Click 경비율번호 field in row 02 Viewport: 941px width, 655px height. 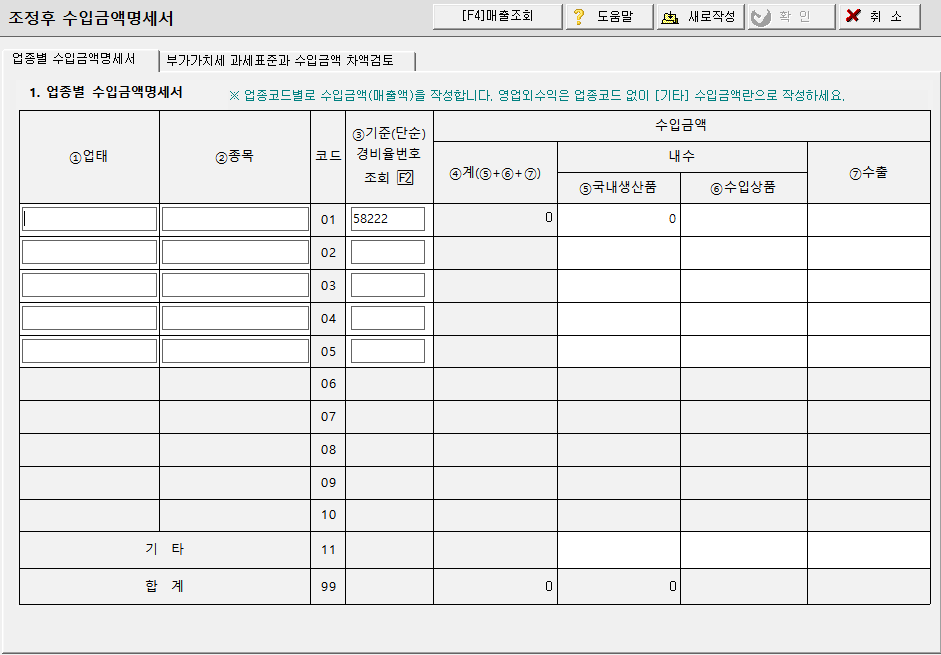[x=388, y=252]
